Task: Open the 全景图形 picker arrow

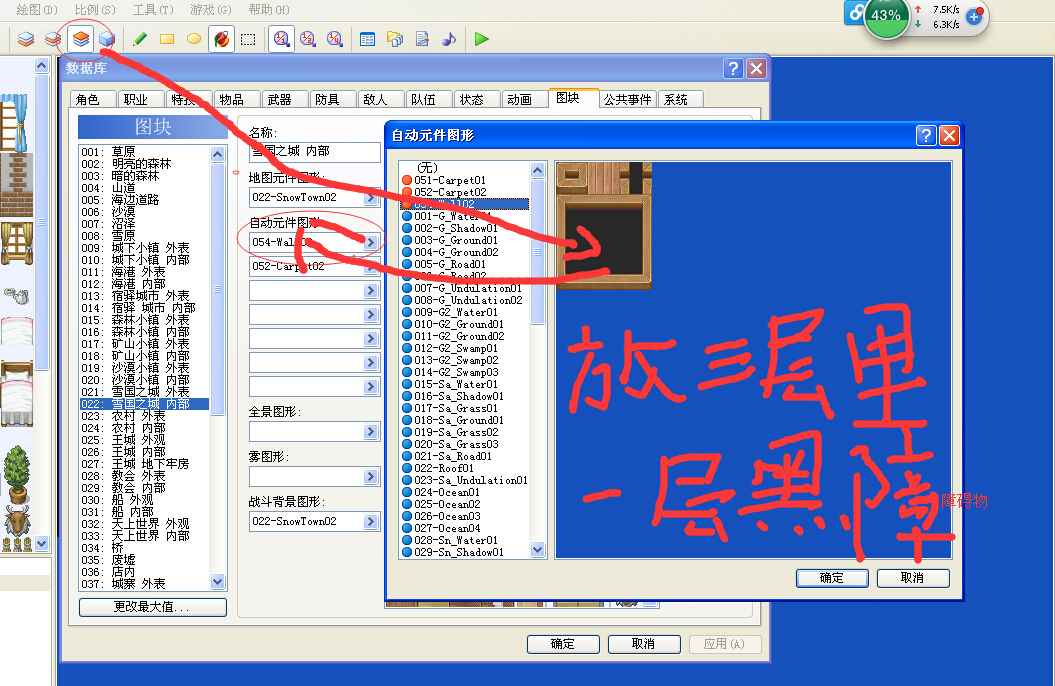Action: 371,431
